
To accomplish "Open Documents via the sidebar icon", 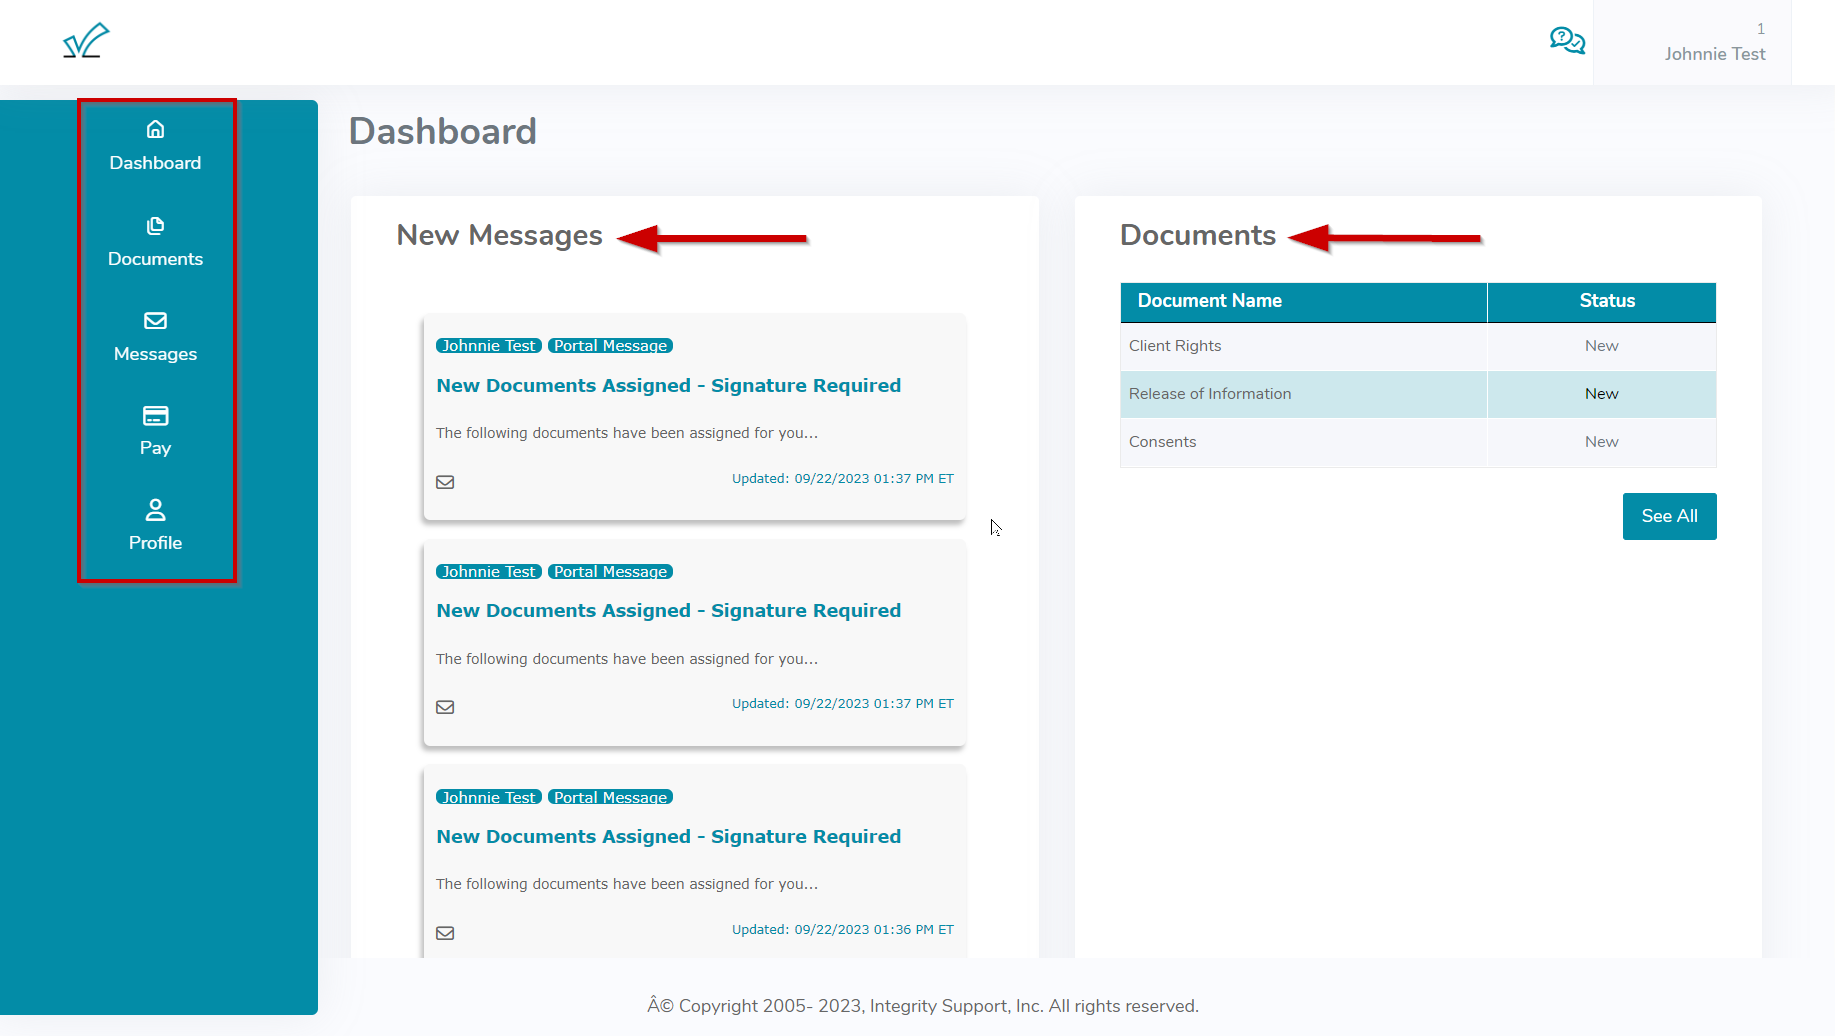I will tap(155, 226).
